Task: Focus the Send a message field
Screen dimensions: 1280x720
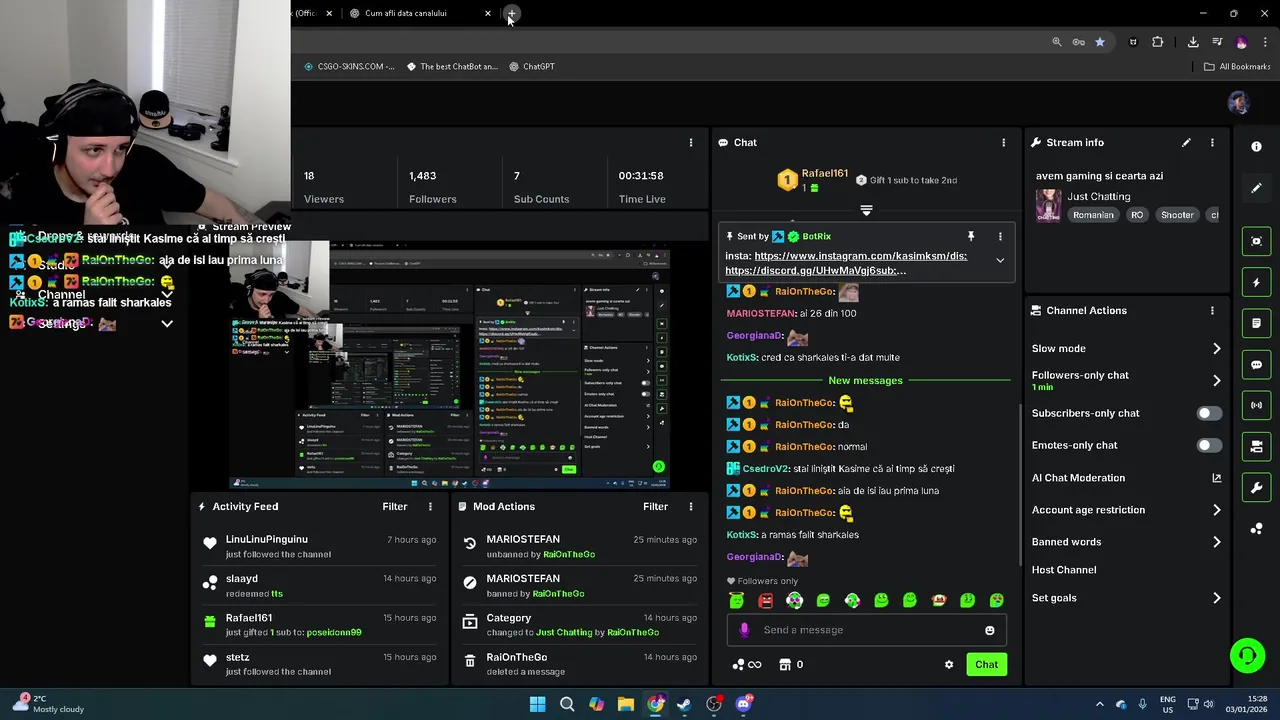Action: pos(866,630)
